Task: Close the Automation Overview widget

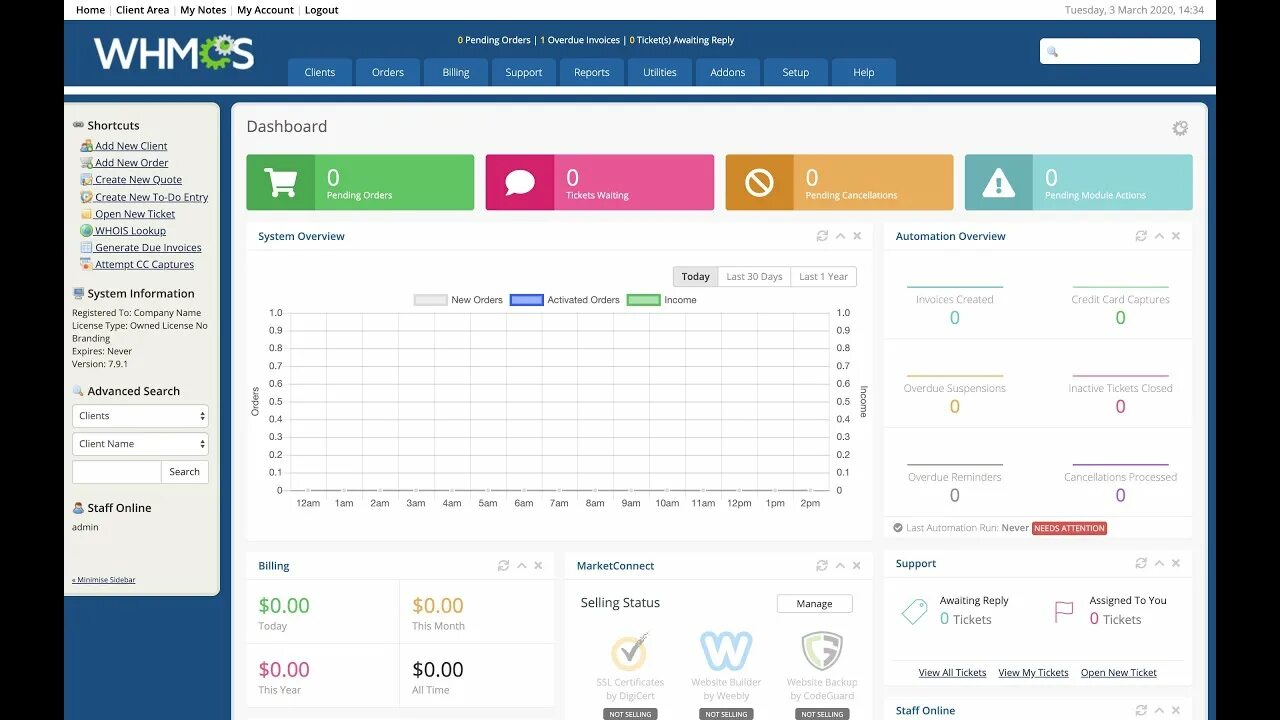Action: pos(1176,236)
